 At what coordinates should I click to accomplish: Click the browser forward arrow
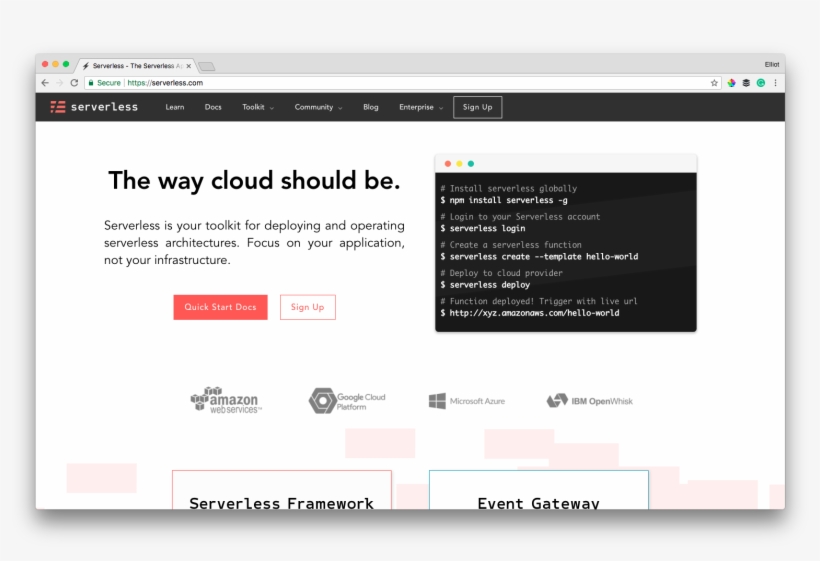tap(60, 83)
